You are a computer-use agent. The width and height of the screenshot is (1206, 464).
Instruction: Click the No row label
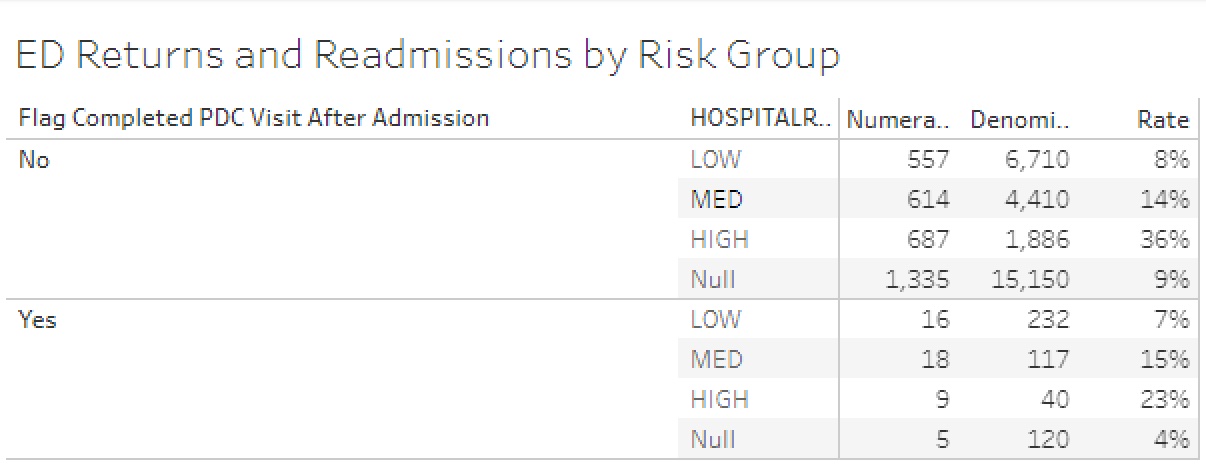tap(34, 159)
